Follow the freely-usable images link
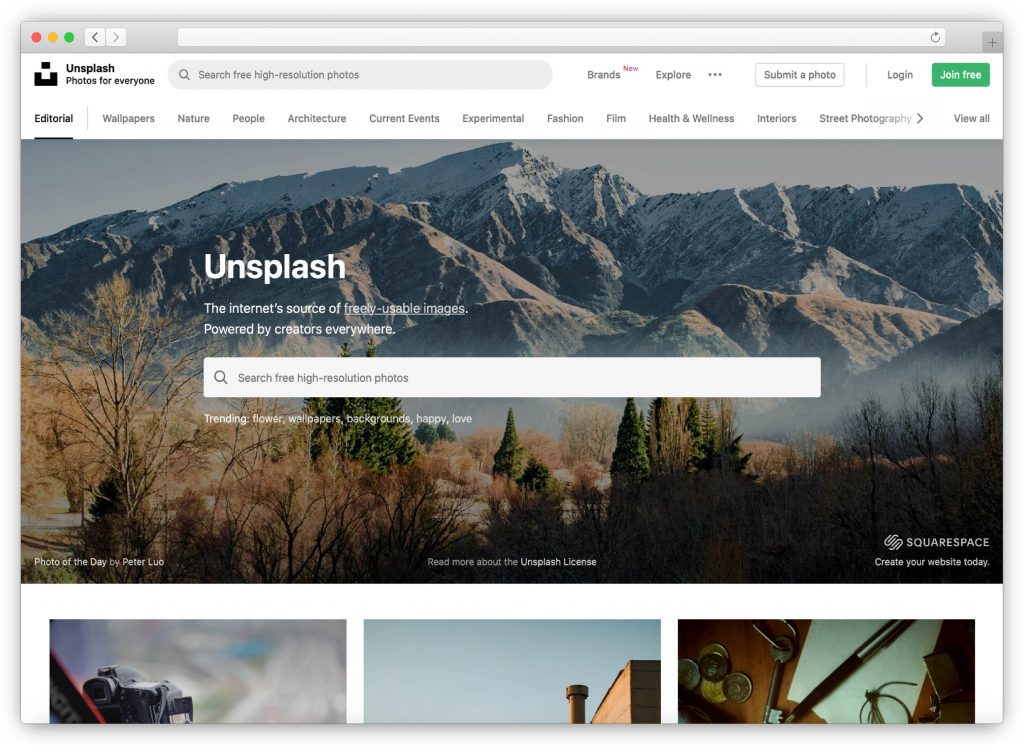The image size is (1024, 745). [x=404, y=308]
